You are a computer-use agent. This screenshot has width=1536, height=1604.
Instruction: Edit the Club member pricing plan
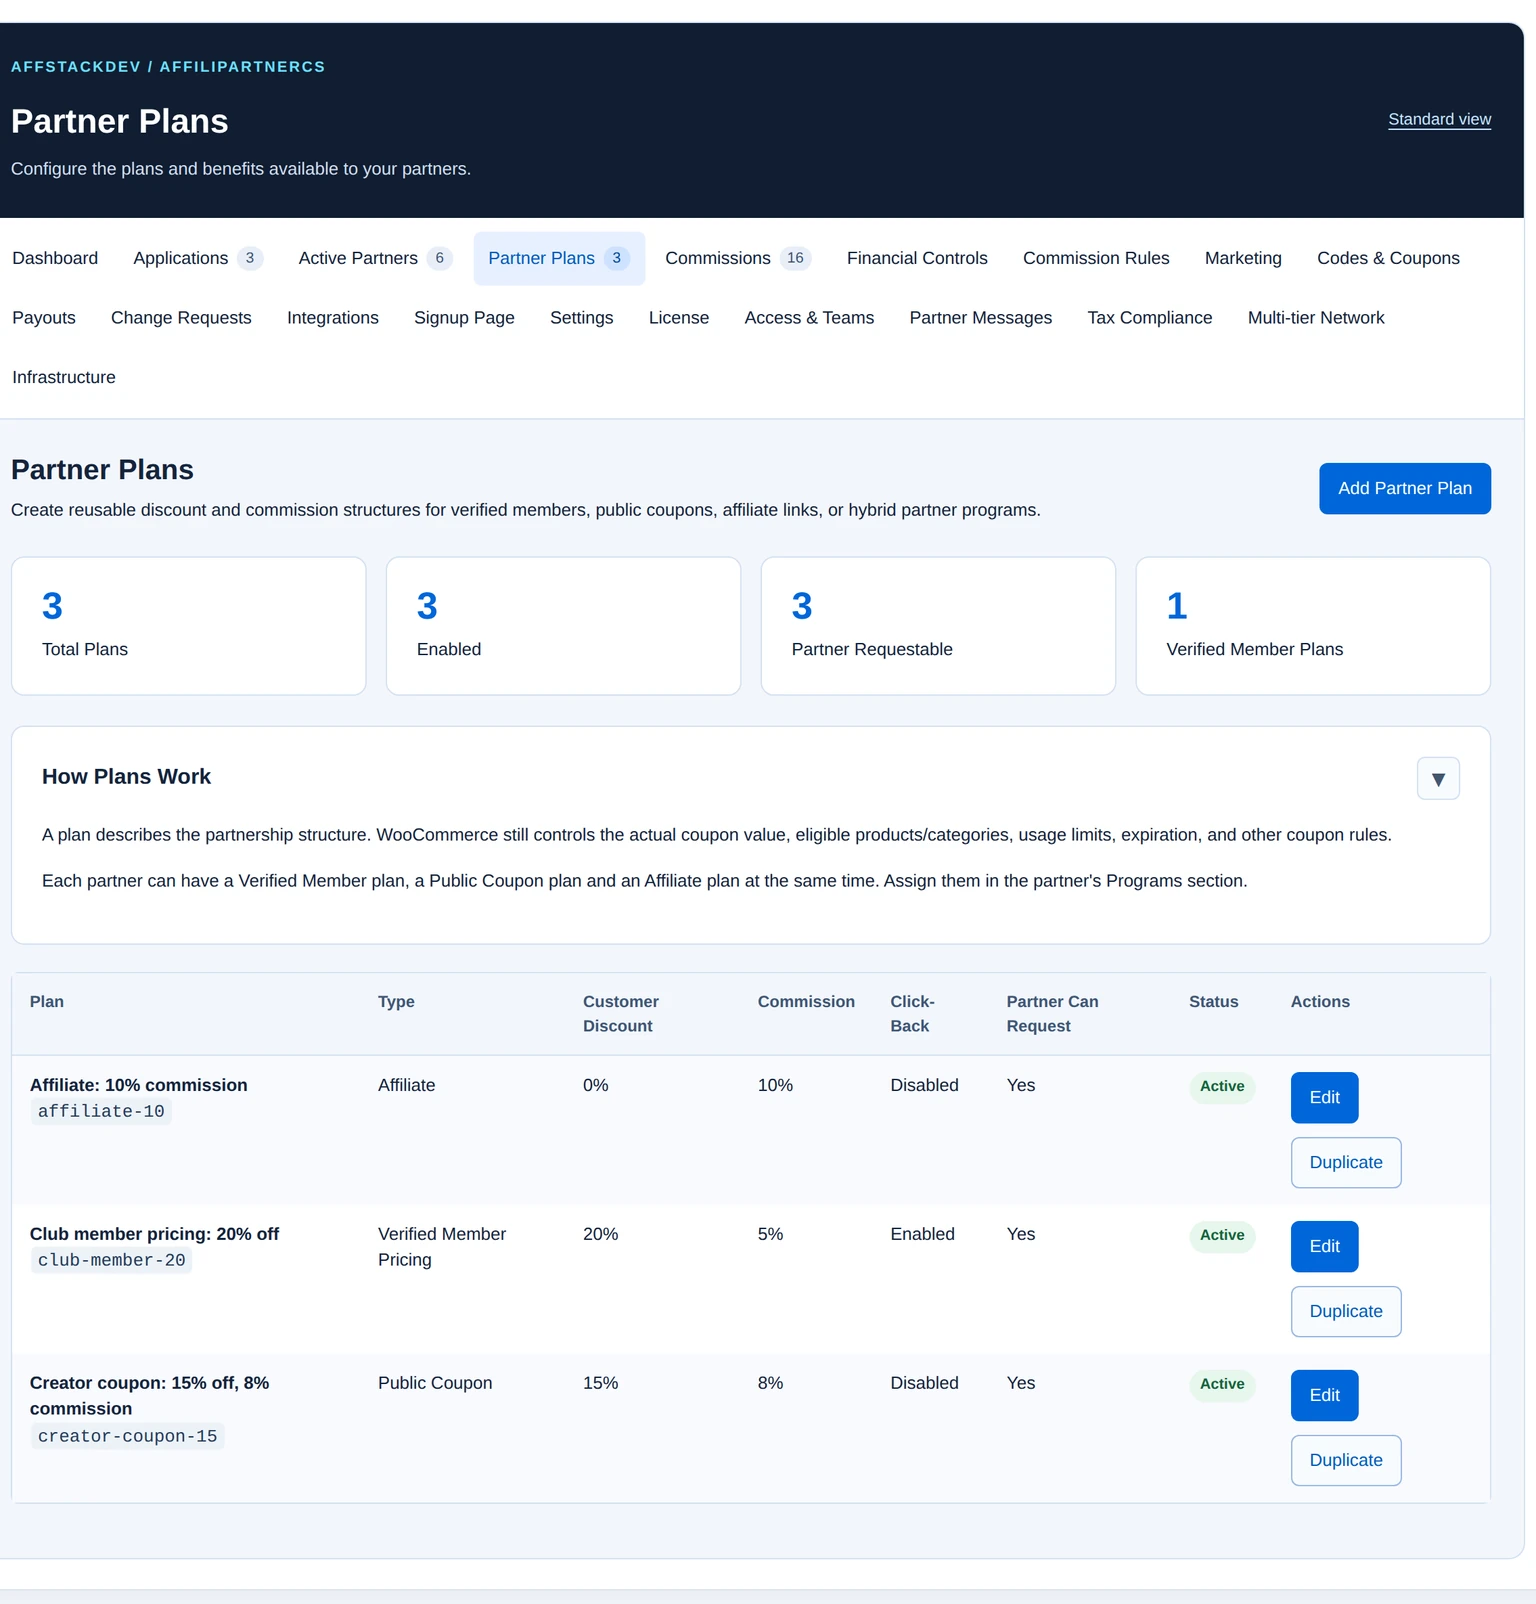1324,1247
